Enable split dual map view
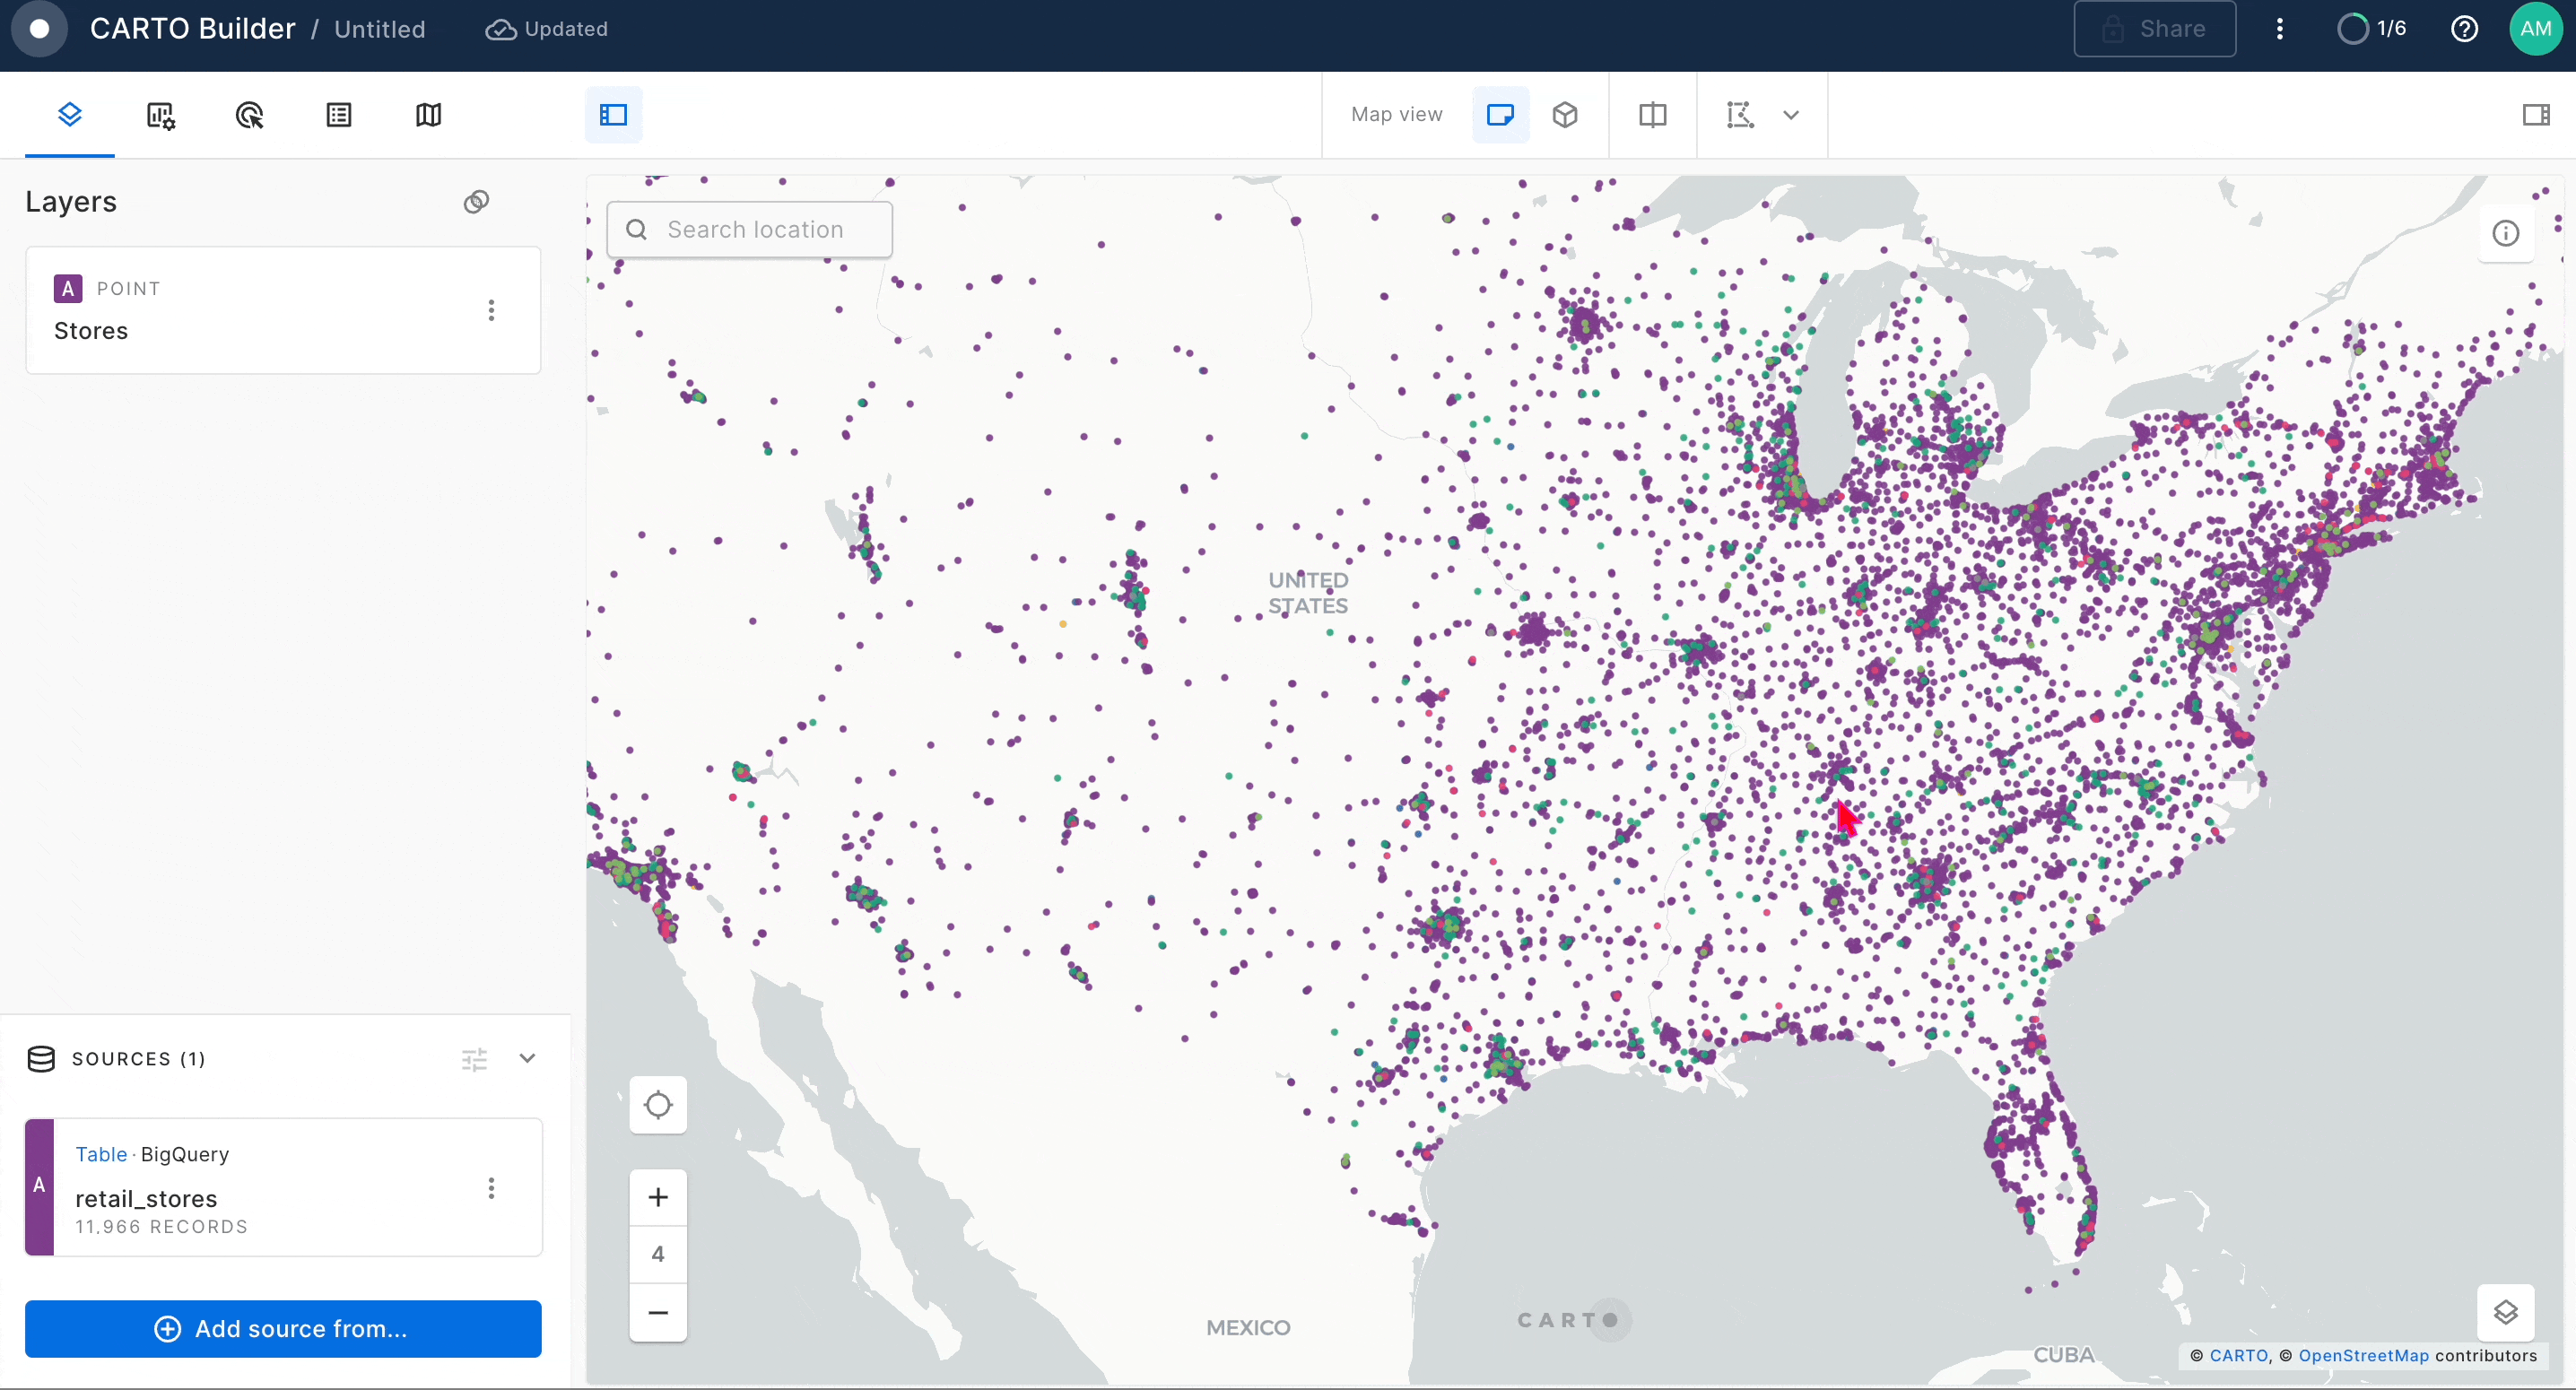Viewport: 2576px width, 1390px height. point(1652,115)
